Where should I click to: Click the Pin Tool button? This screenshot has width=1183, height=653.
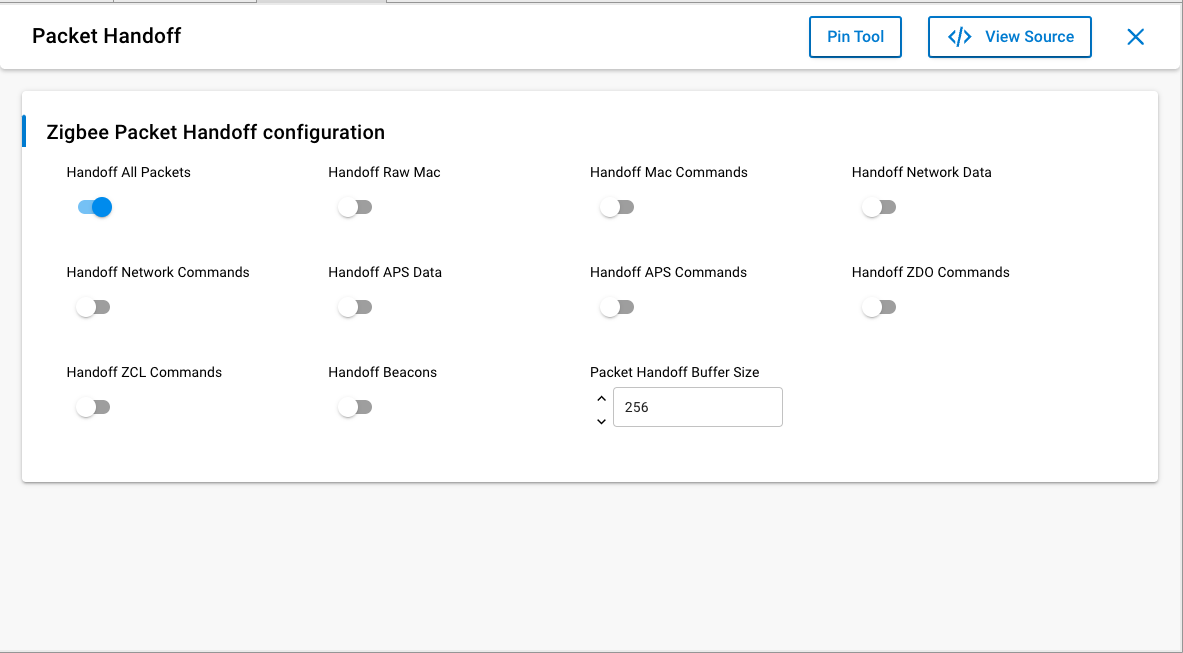point(855,36)
